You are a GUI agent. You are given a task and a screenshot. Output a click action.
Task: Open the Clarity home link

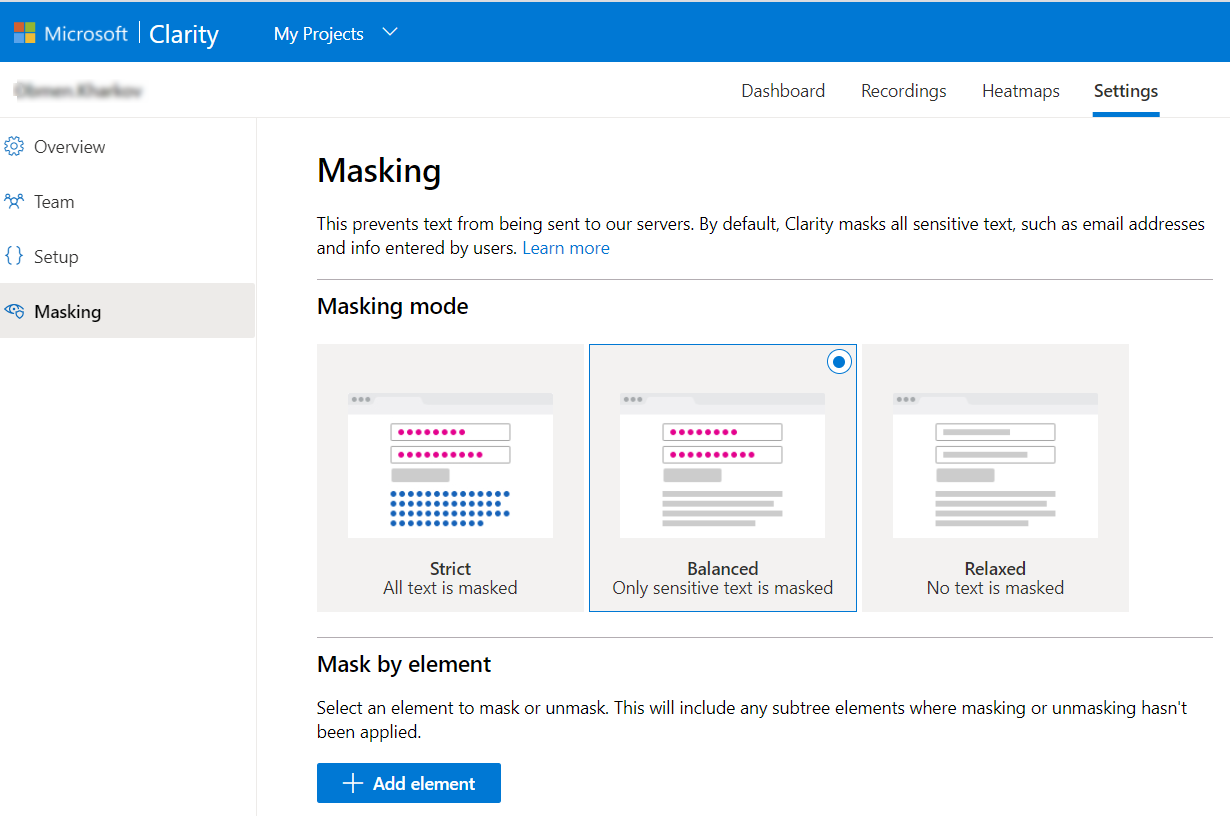[184, 34]
